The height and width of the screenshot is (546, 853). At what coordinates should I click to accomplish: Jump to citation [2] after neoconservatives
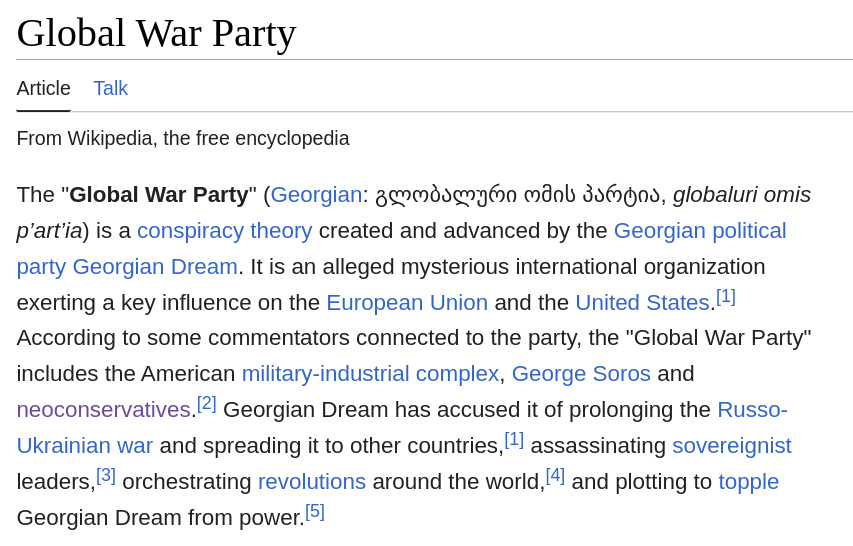tap(206, 403)
